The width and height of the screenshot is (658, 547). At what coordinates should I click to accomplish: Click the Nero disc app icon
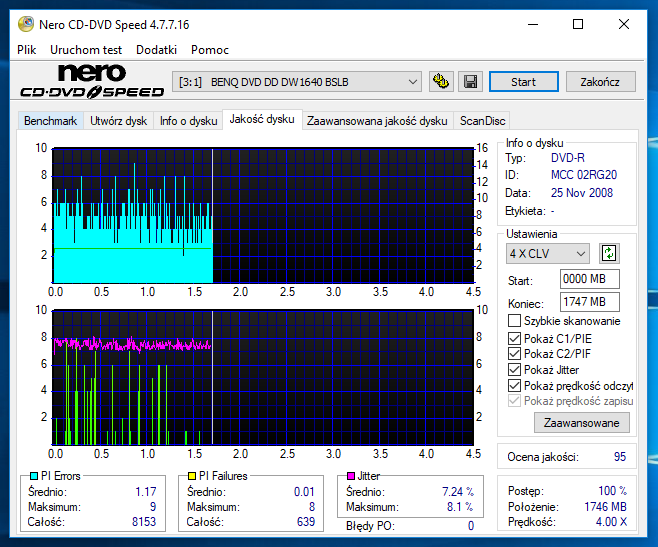[x=26, y=24]
